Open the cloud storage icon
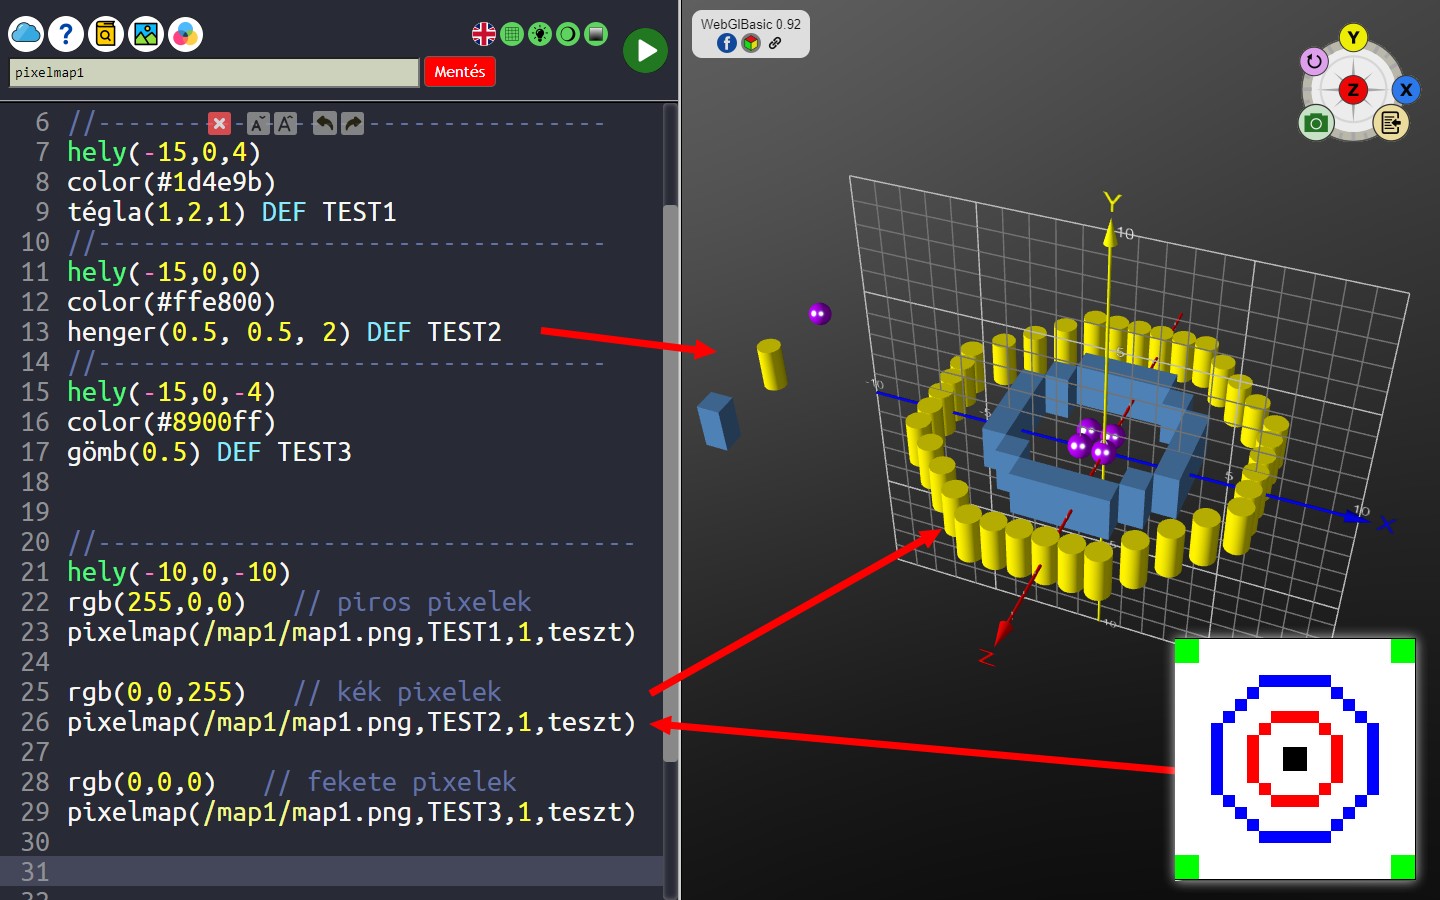Viewport: 1440px width, 900px height. pyautogui.click(x=26, y=34)
